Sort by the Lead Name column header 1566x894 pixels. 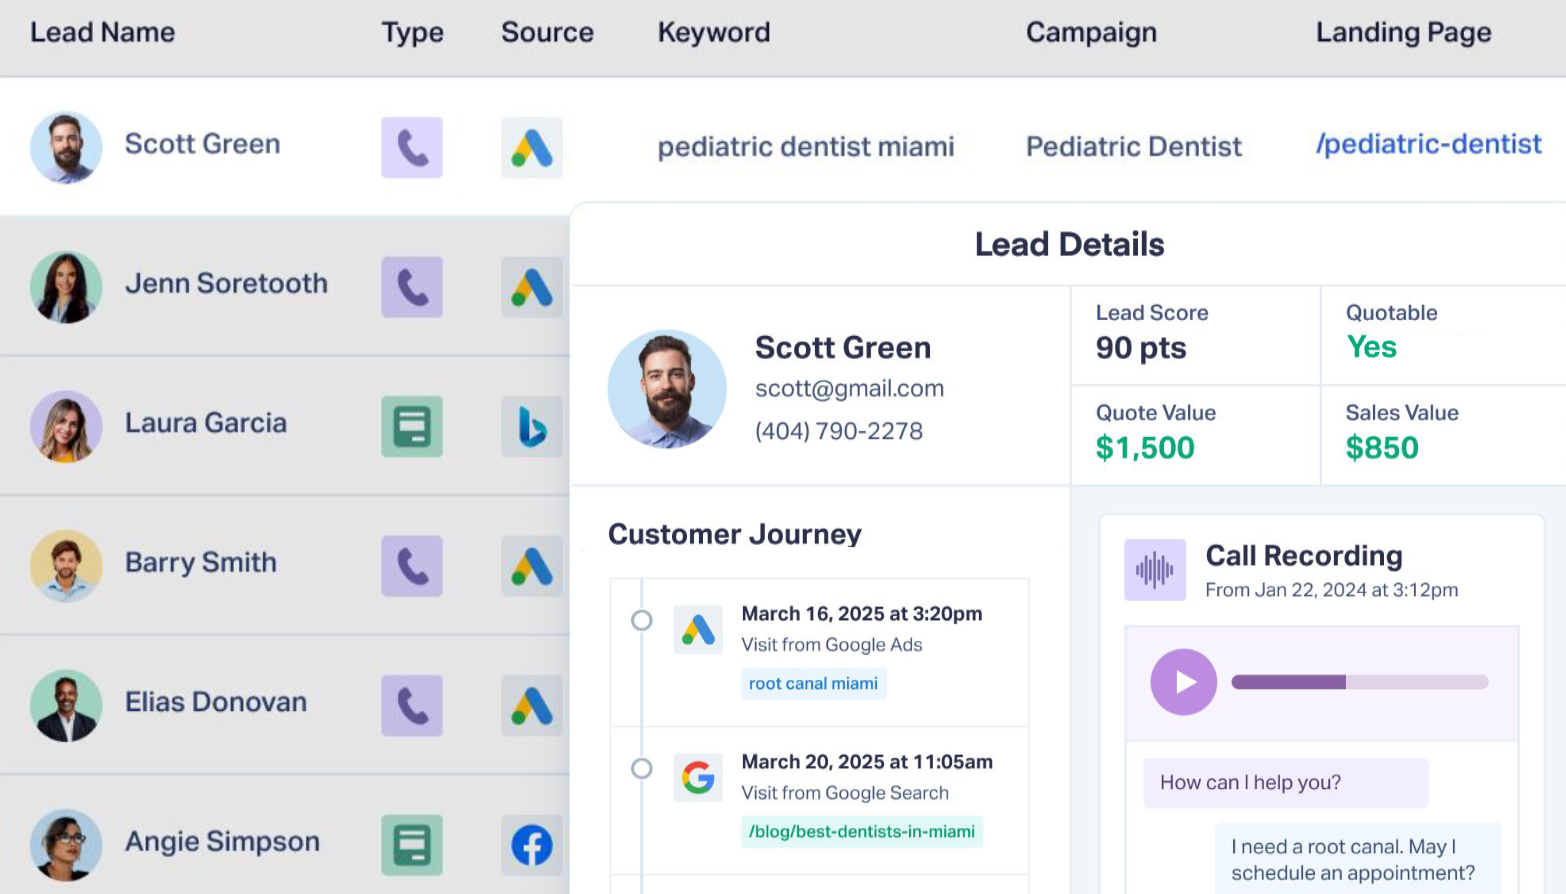pyautogui.click(x=103, y=33)
